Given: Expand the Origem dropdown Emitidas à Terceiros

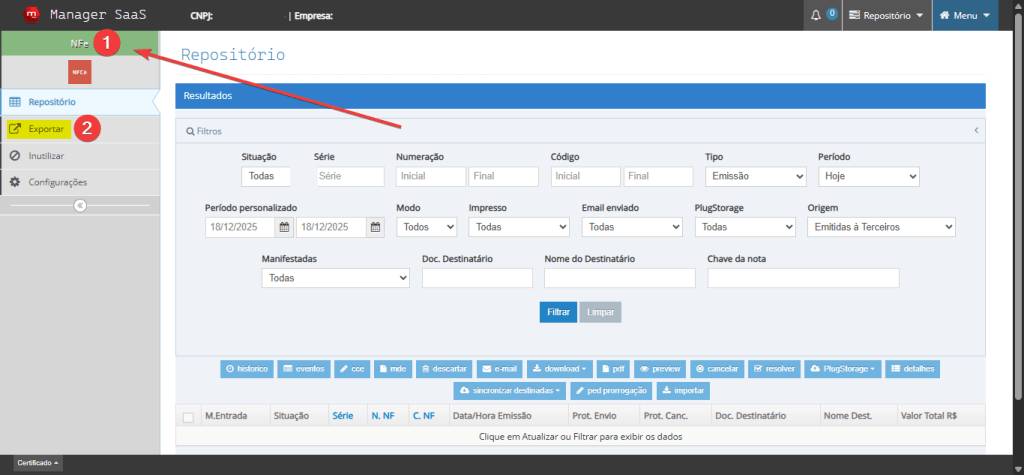Looking at the screenshot, I should tap(881, 227).
